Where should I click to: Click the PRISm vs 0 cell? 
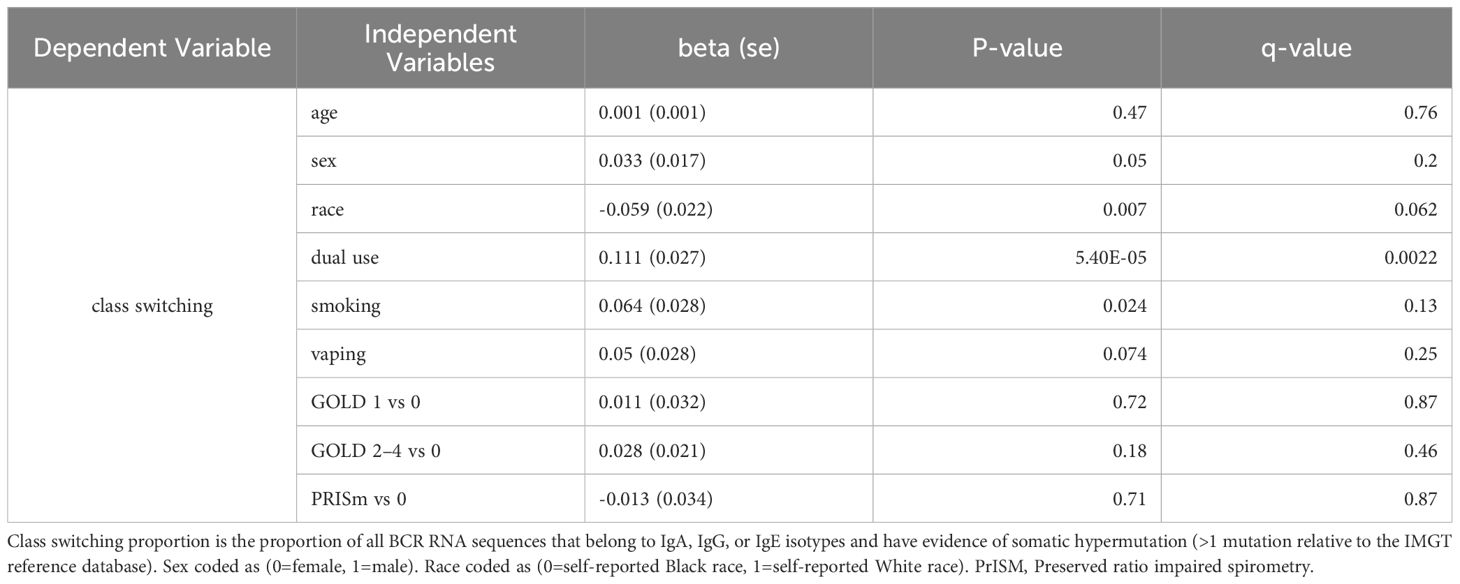(x=441, y=497)
